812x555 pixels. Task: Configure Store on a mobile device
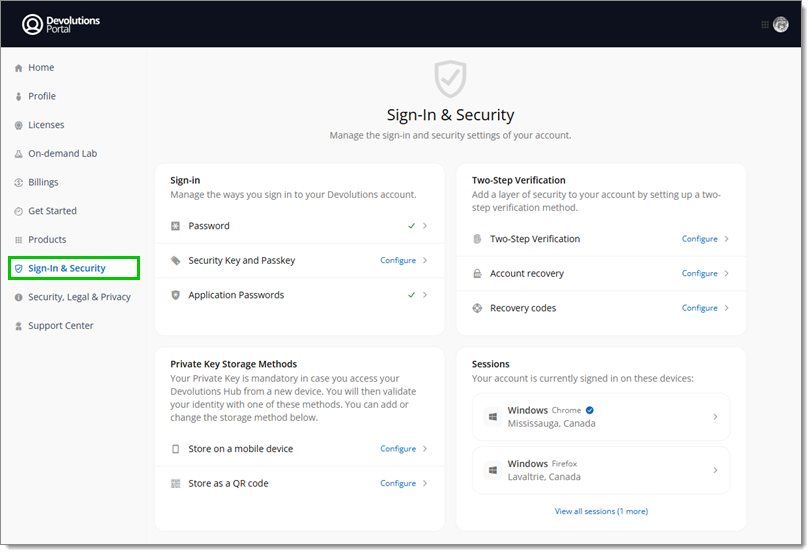click(398, 449)
